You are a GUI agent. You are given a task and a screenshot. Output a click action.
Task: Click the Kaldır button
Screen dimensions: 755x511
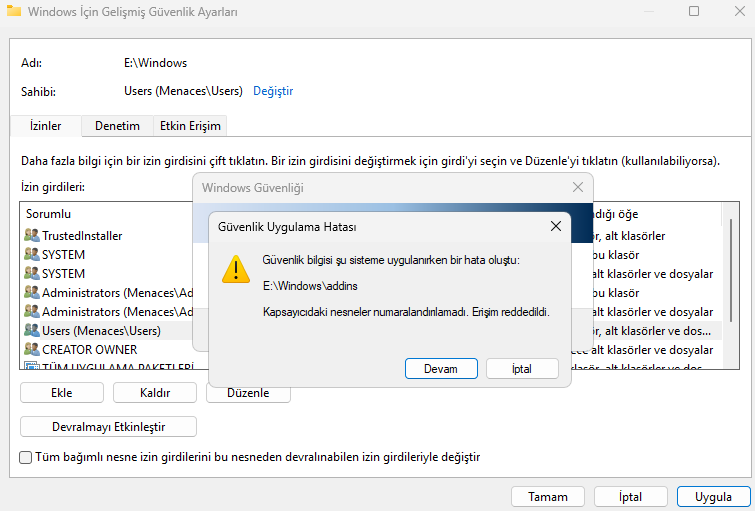tap(155, 393)
